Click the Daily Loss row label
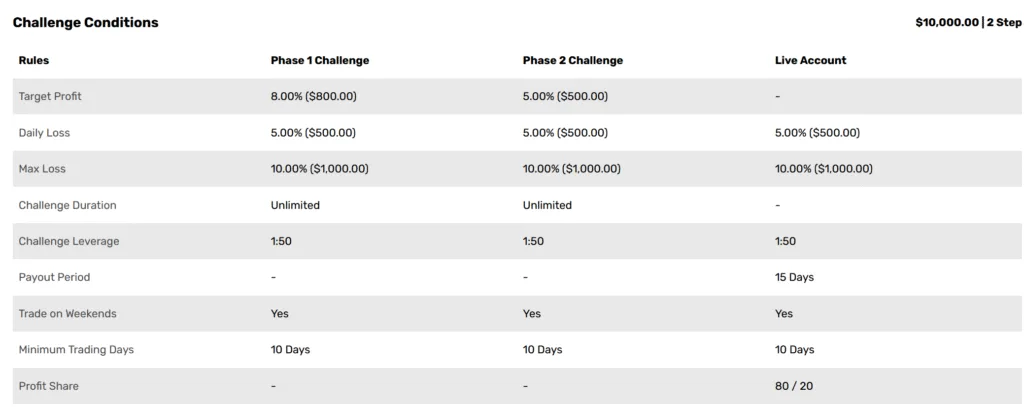The width and height of the screenshot is (1024, 407). point(44,133)
